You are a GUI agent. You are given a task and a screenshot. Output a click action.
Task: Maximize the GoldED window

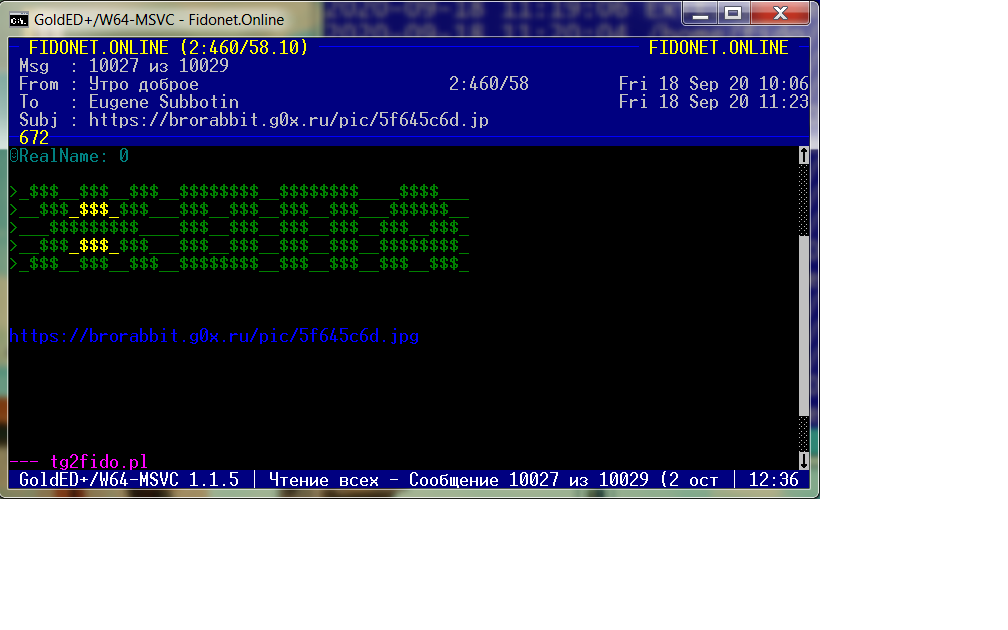[x=734, y=14]
